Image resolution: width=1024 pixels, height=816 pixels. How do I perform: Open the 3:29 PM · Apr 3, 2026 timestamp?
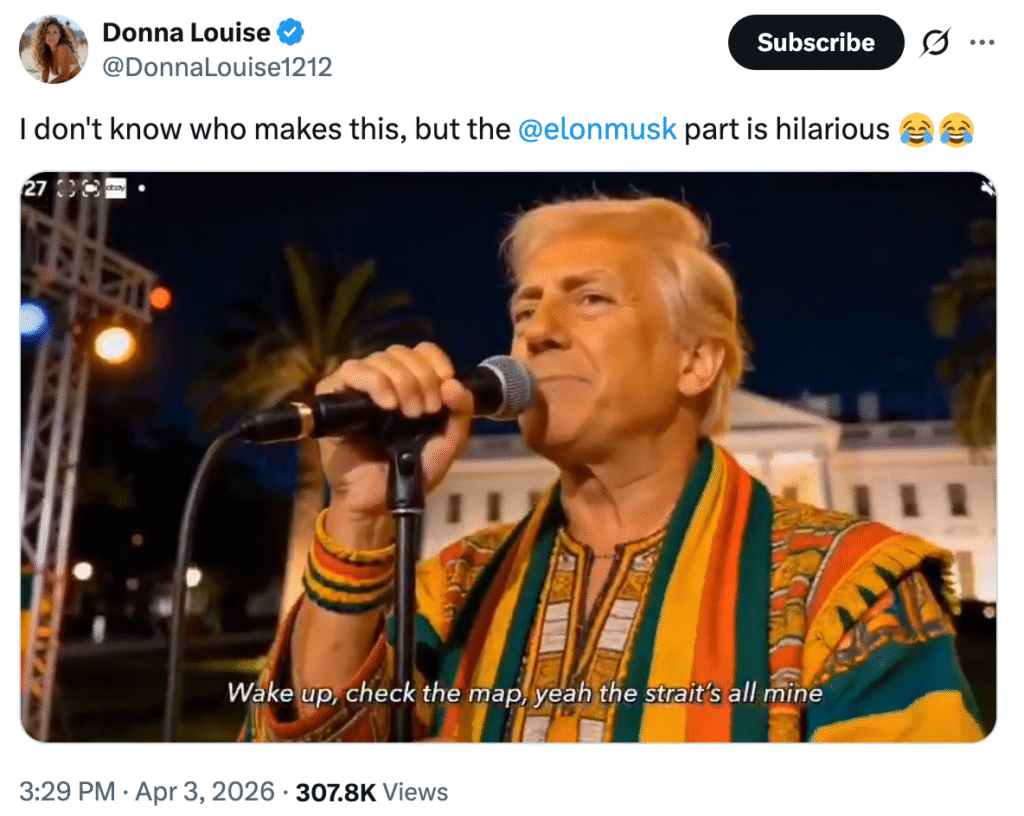[147, 792]
